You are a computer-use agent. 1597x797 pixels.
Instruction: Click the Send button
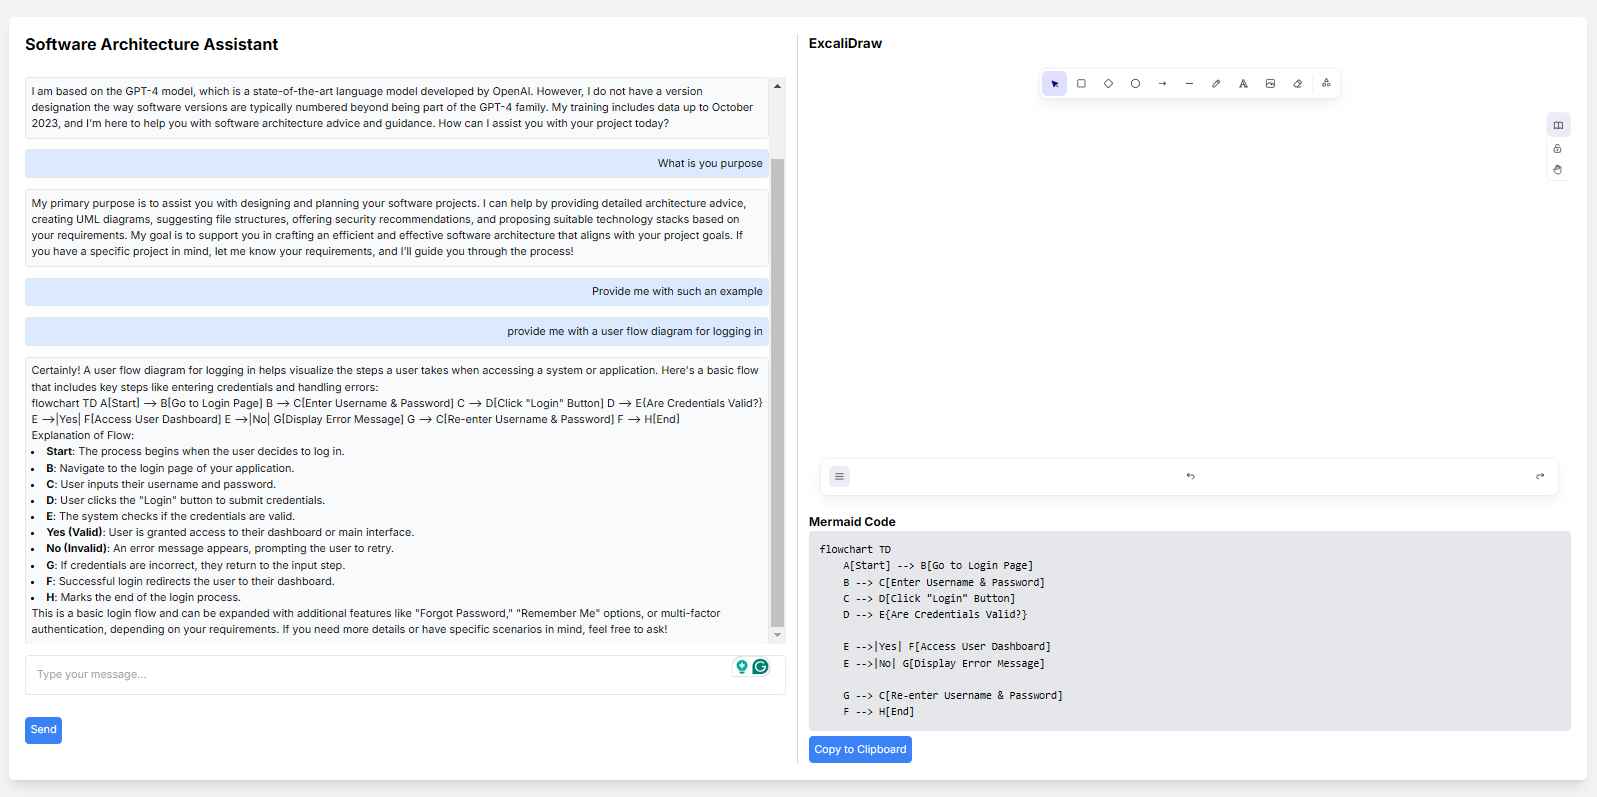click(43, 730)
